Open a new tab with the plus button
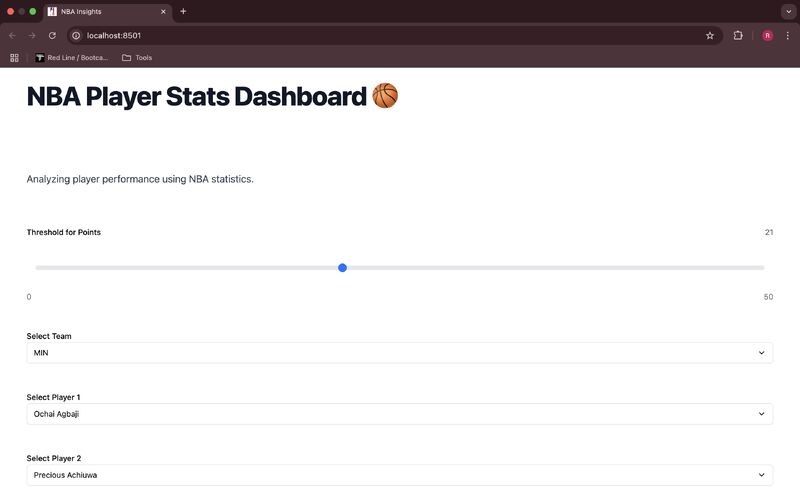The width and height of the screenshot is (800, 500). click(183, 11)
